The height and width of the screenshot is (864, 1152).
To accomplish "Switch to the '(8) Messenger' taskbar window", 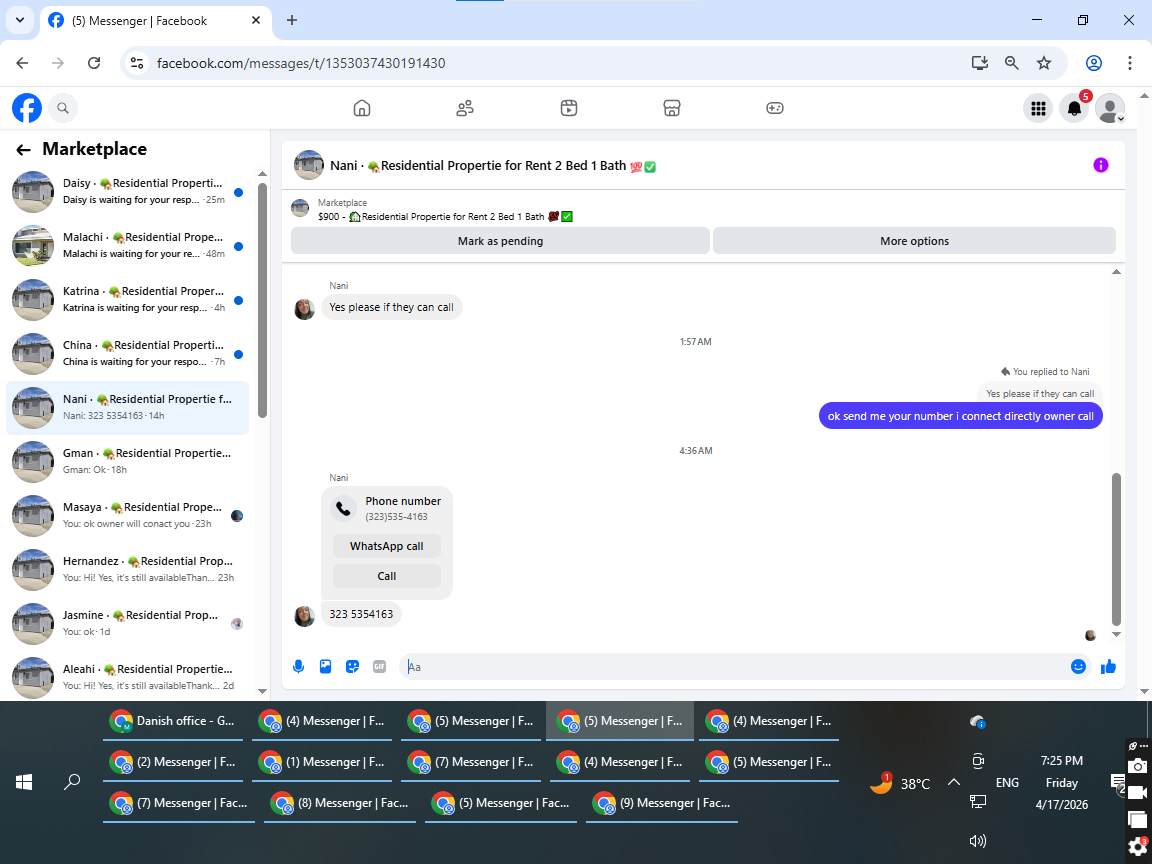I will click(x=340, y=803).
